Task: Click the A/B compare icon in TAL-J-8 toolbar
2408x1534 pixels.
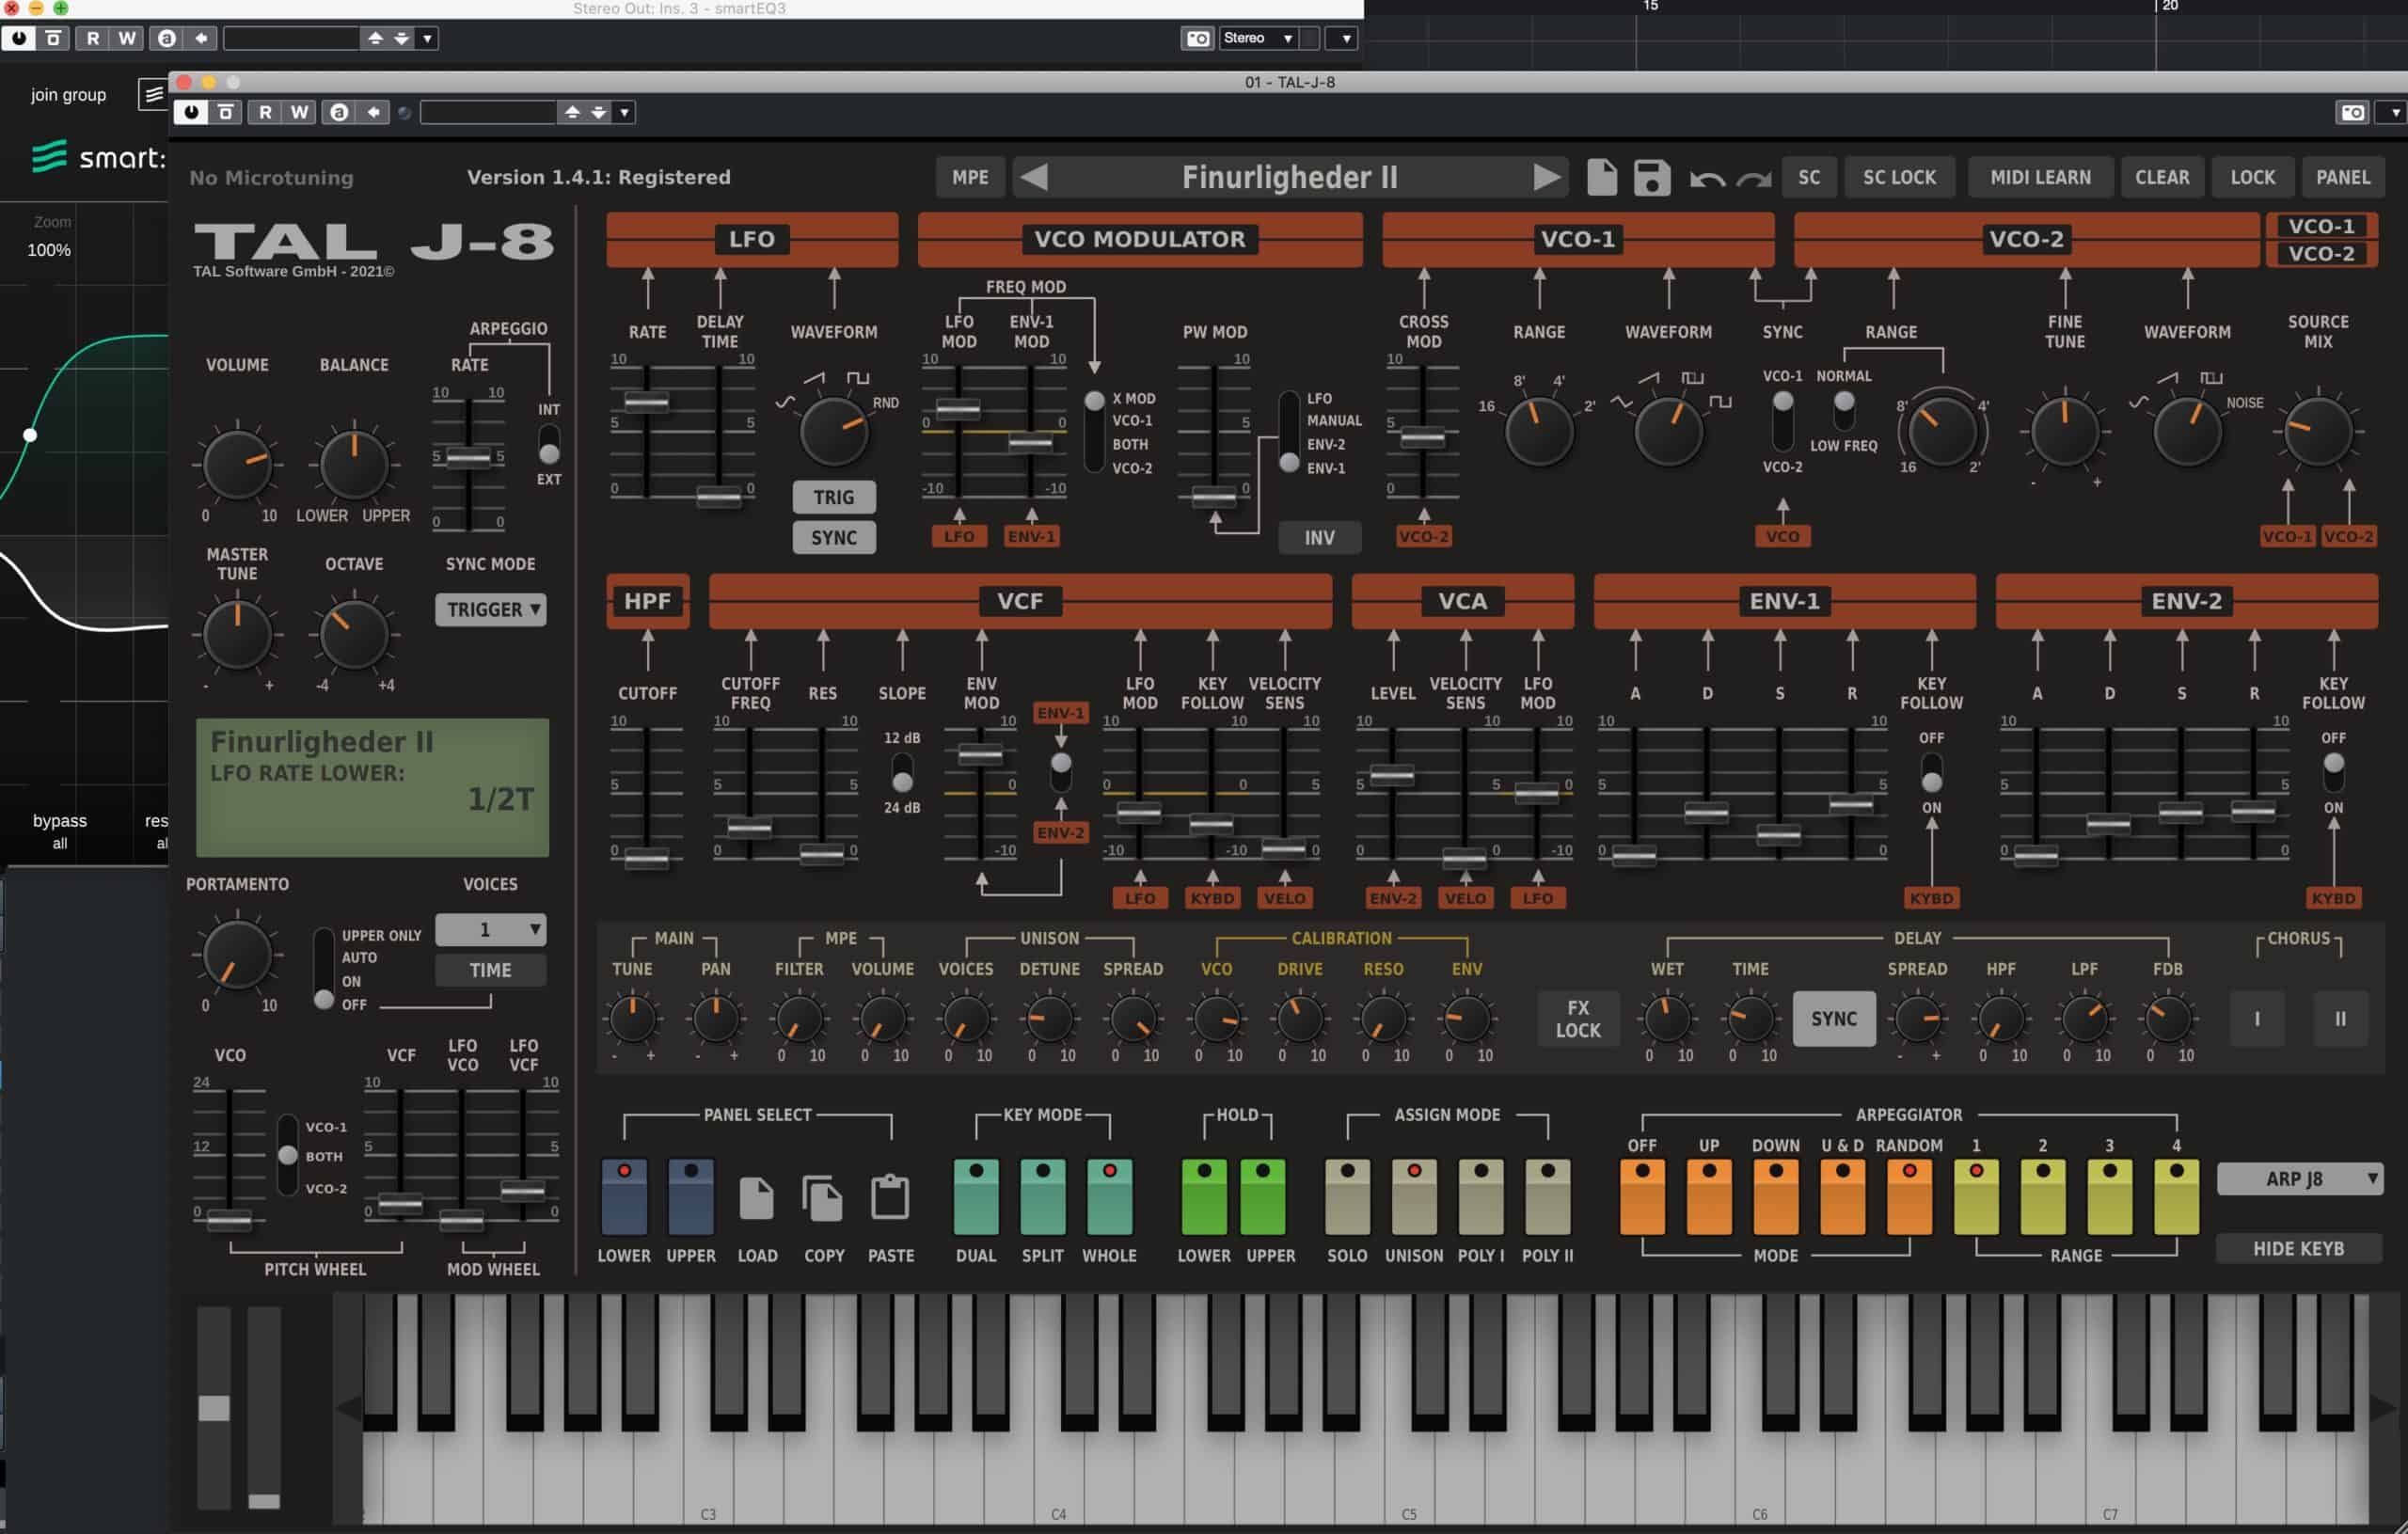Action: 339,112
